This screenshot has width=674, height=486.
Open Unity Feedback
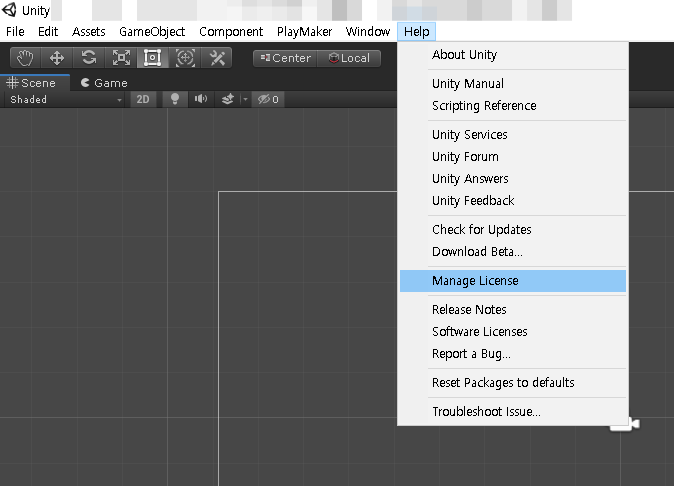[513, 201]
